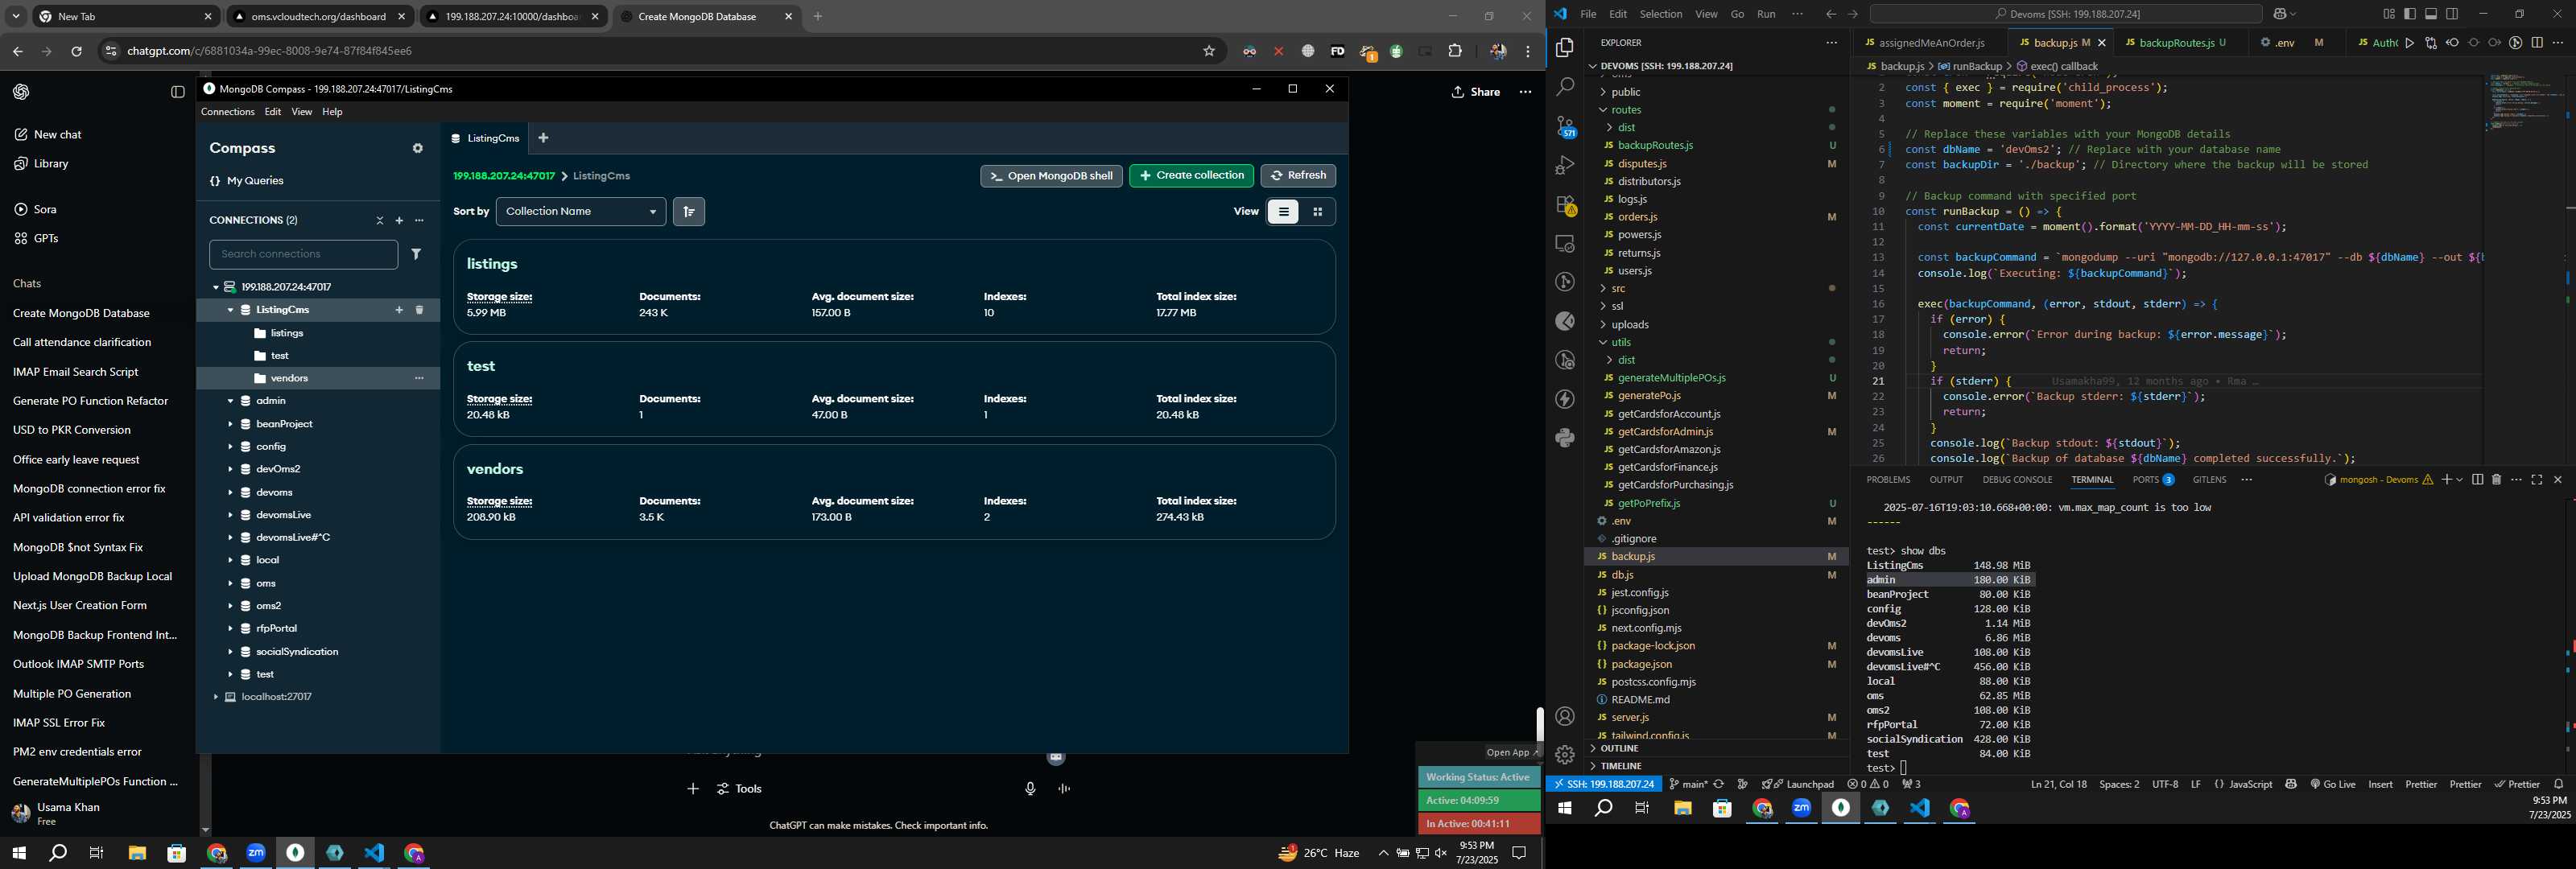
Task: Create collection plus icon on ListingCms row
Action: tap(399, 311)
